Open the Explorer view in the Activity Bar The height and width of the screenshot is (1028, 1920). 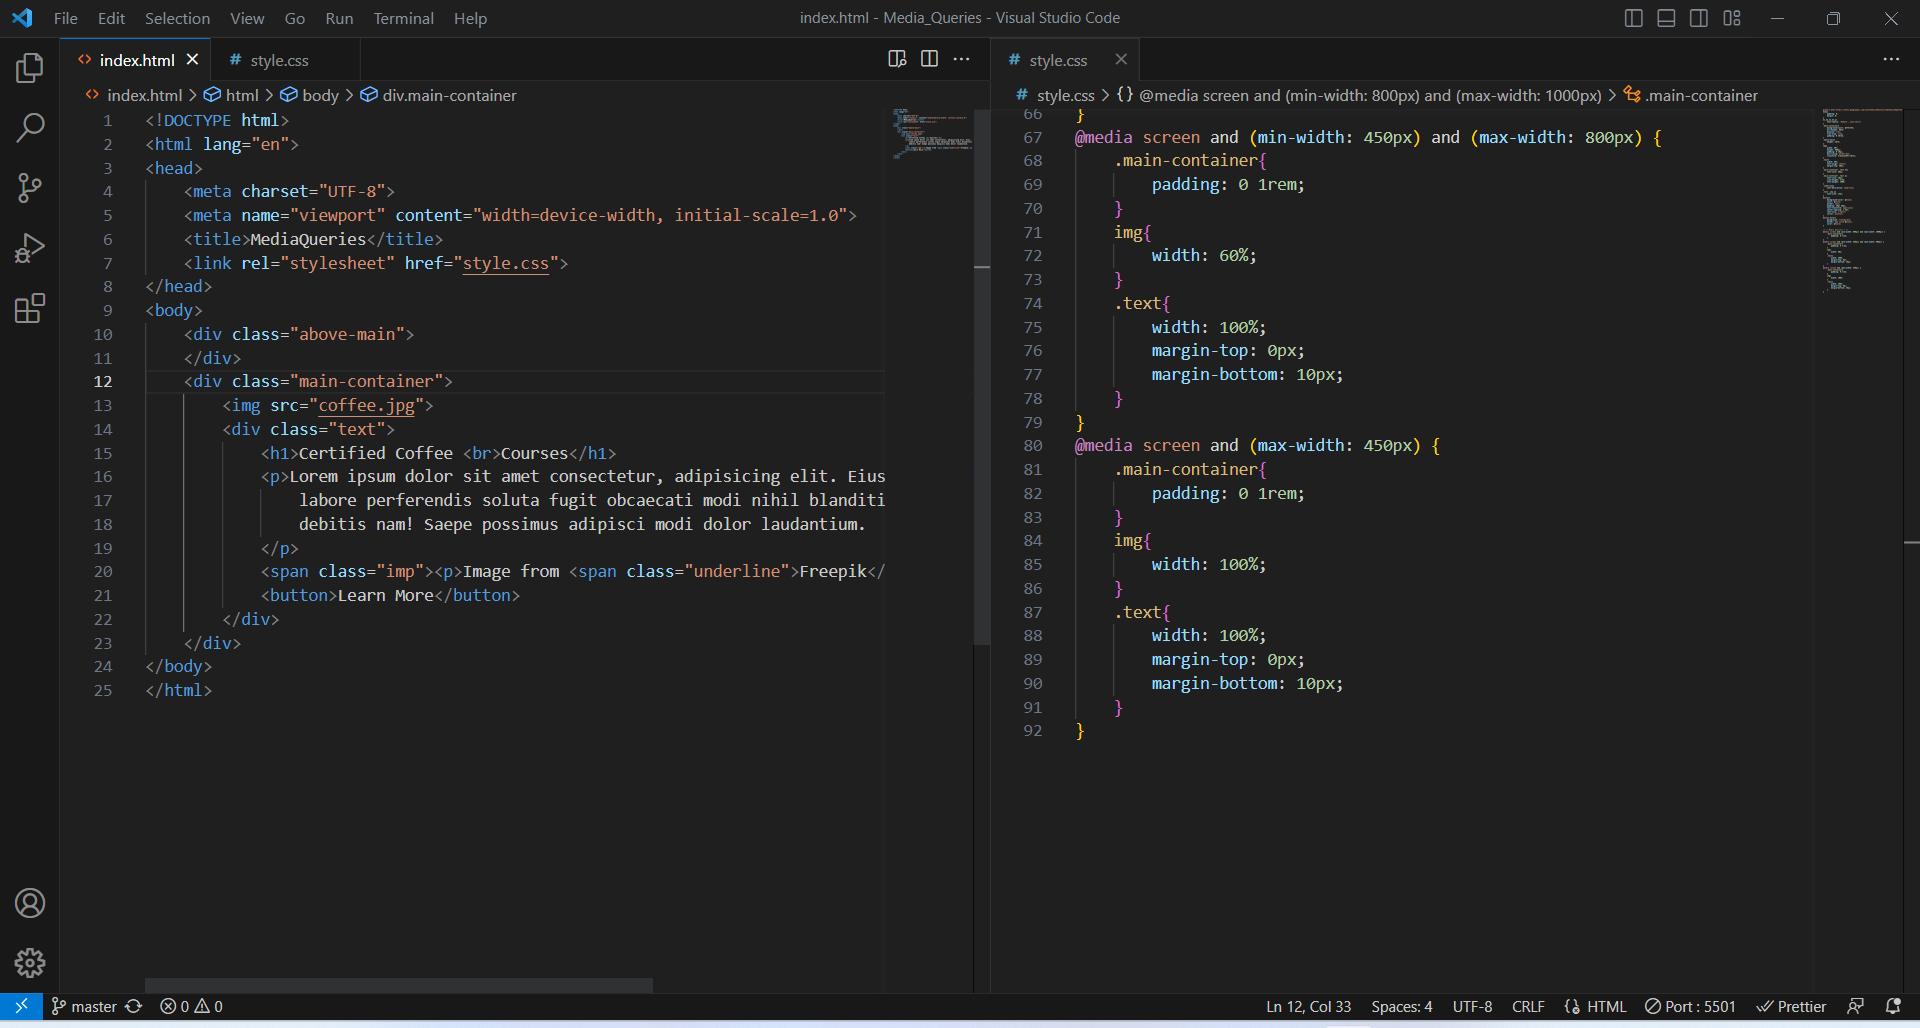pyautogui.click(x=30, y=68)
